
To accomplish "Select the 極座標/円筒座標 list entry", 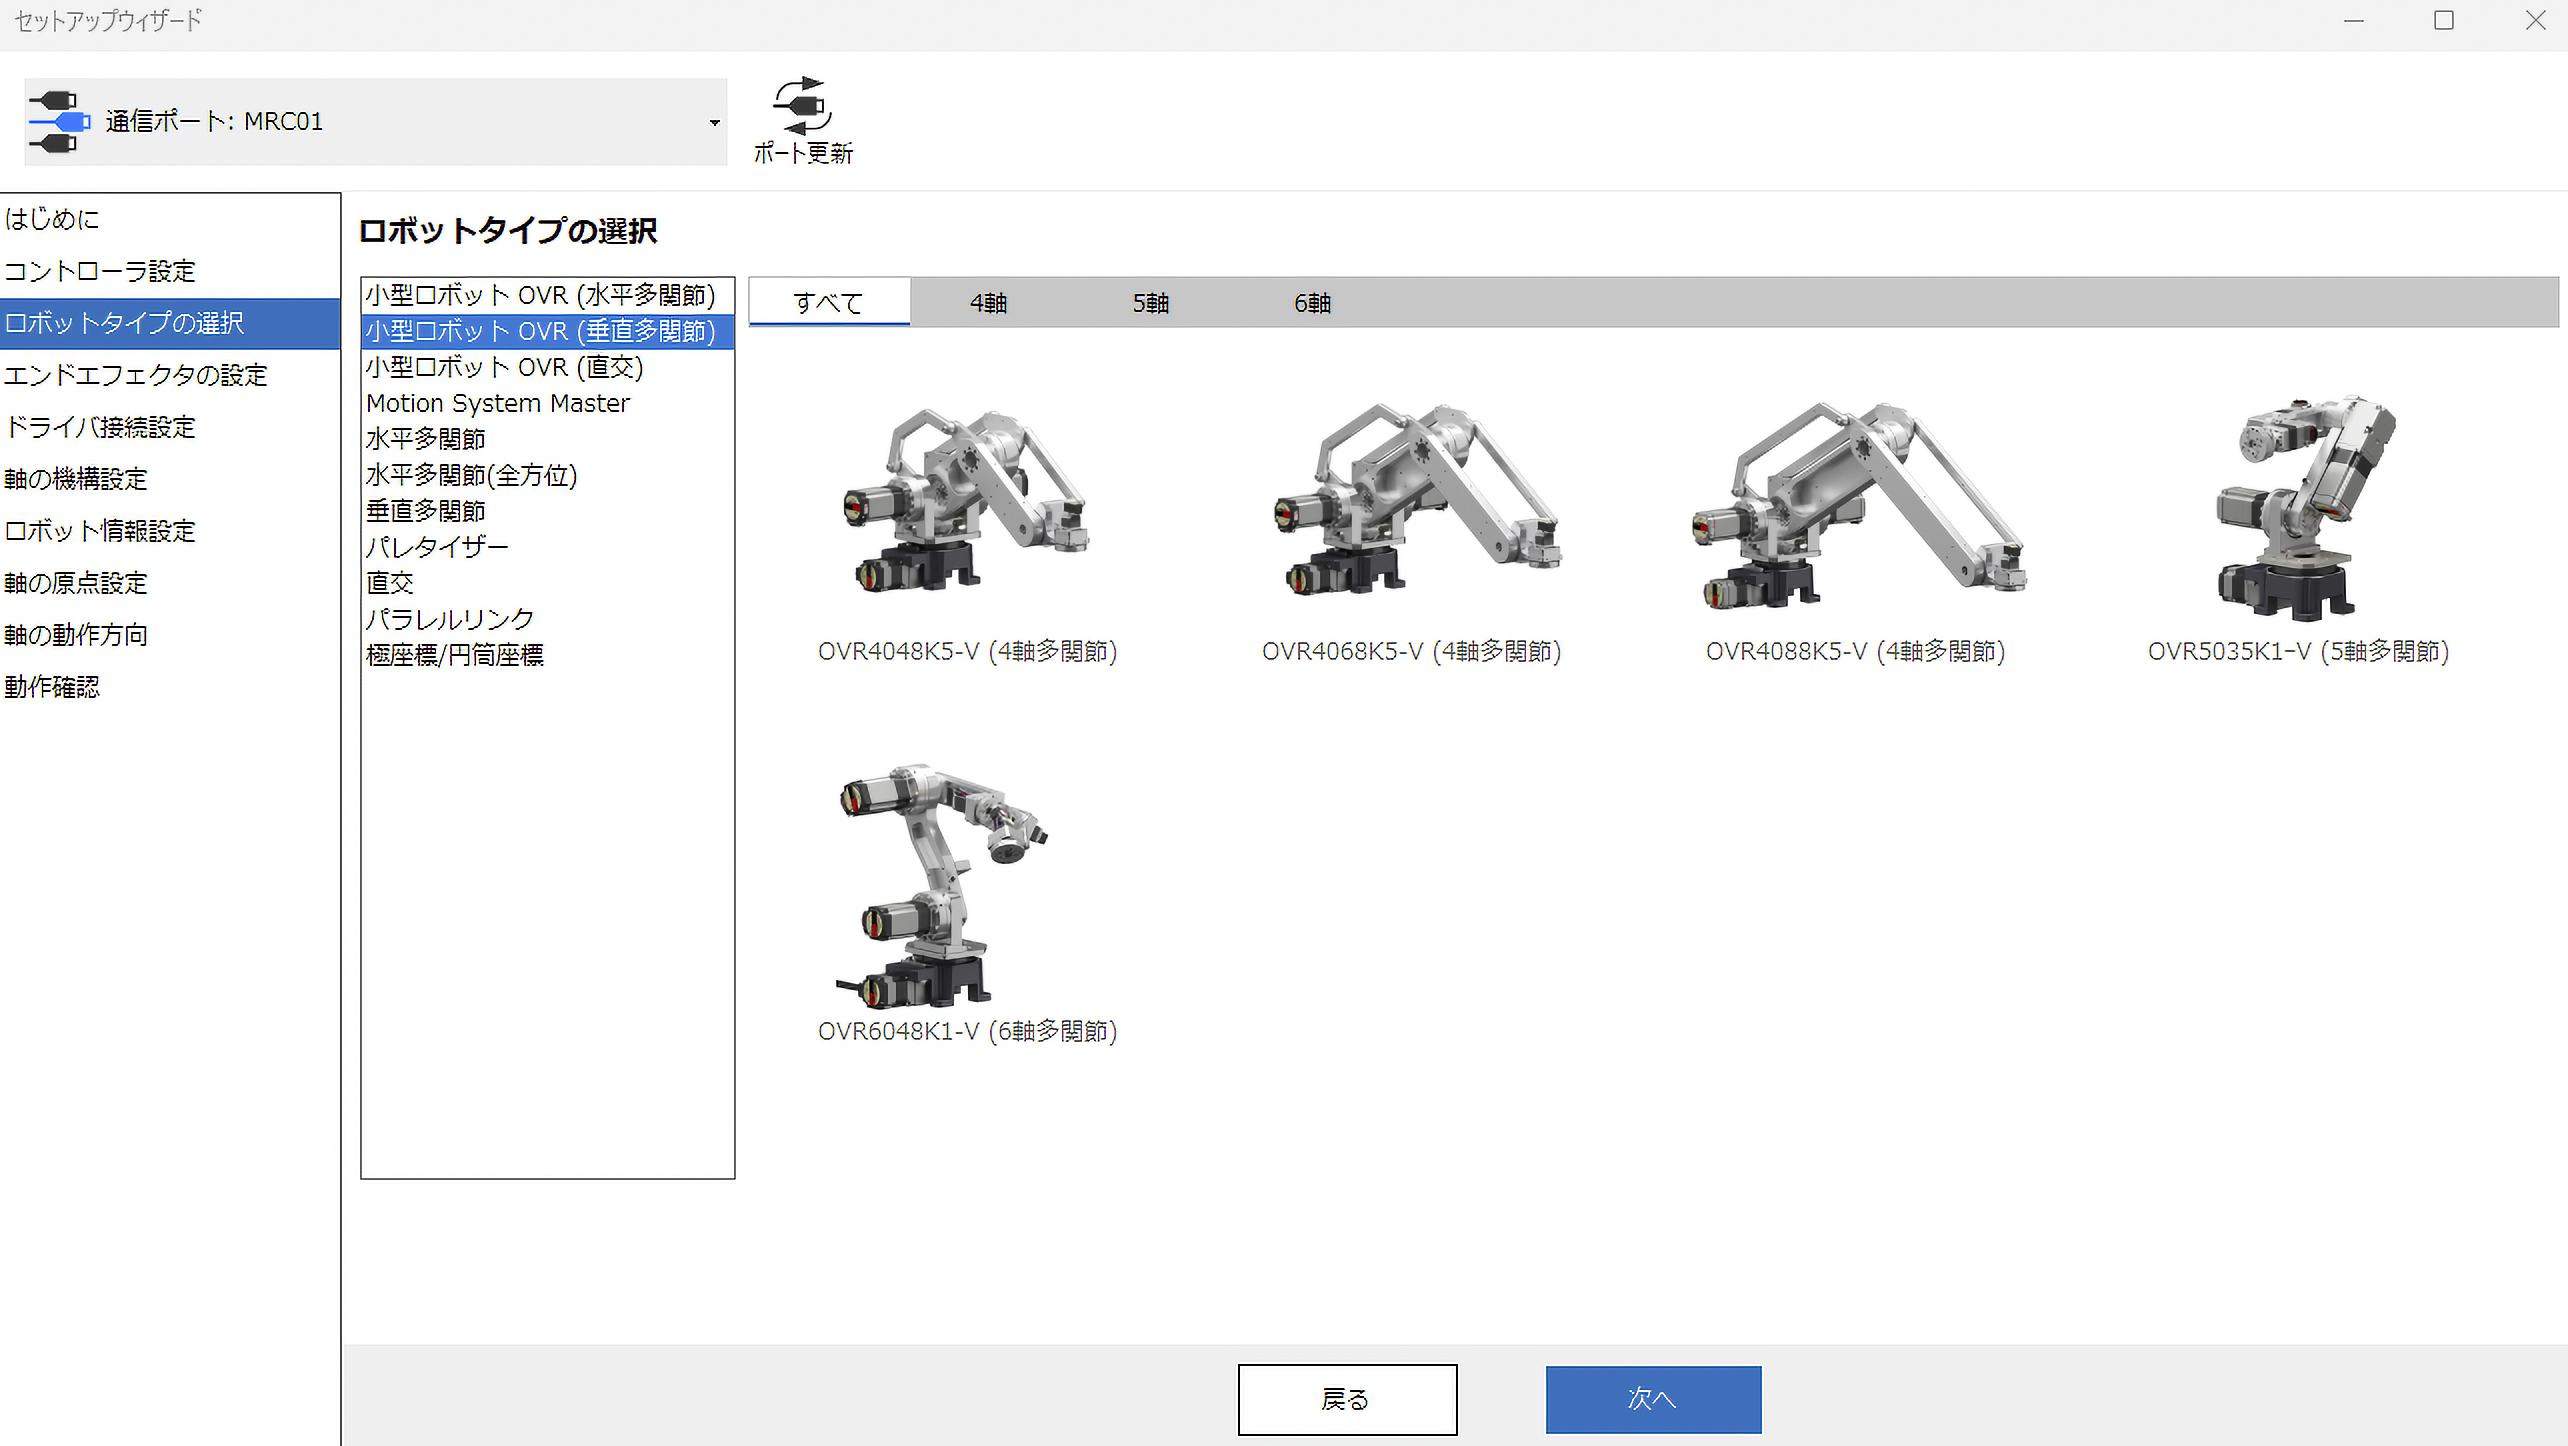I will pos(547,655).
